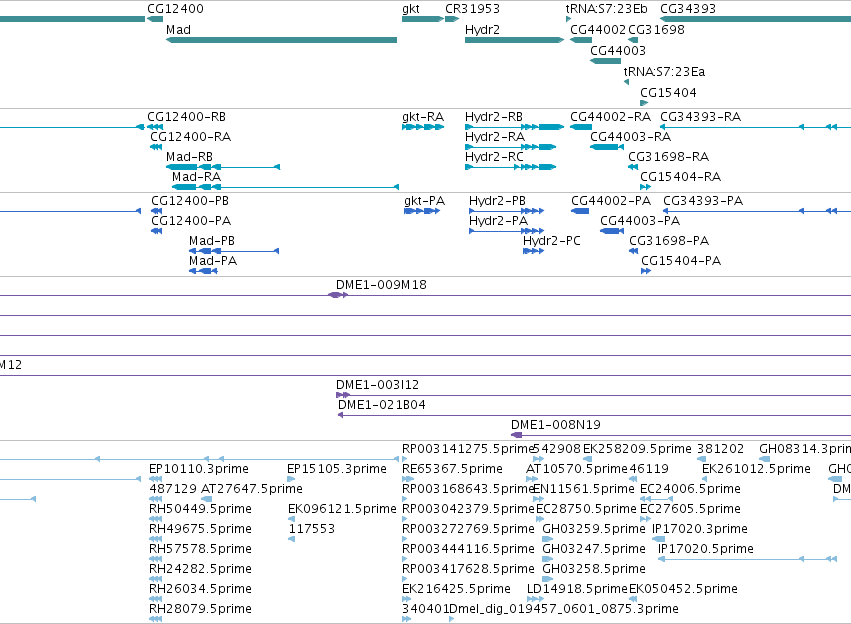Click the Mad-PA protein feature
This screenshot has width=851, height=624.
[203, 271]
